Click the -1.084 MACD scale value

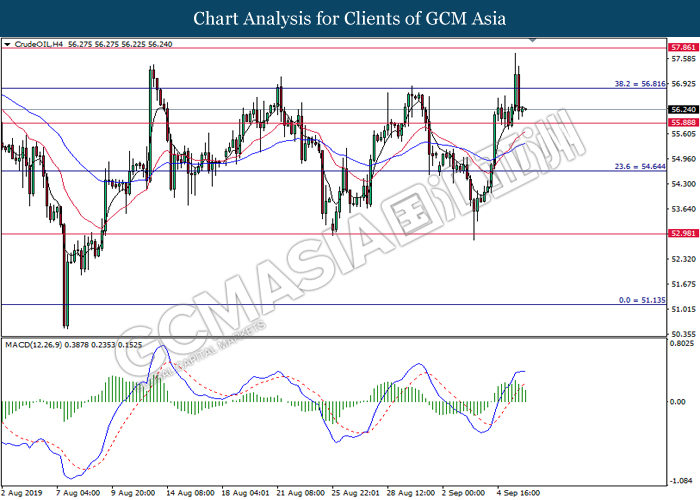[683, 480]
